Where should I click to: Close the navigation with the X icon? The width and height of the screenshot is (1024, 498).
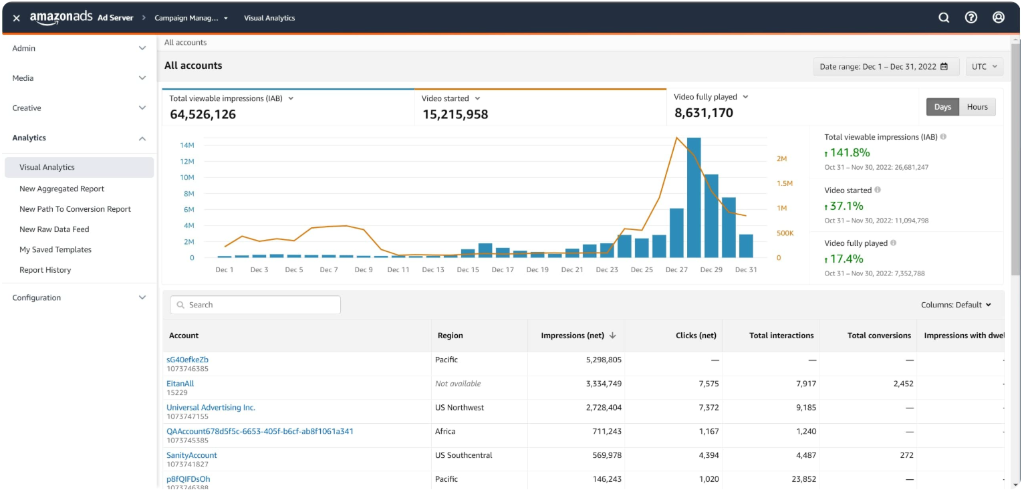click(16, 18)
